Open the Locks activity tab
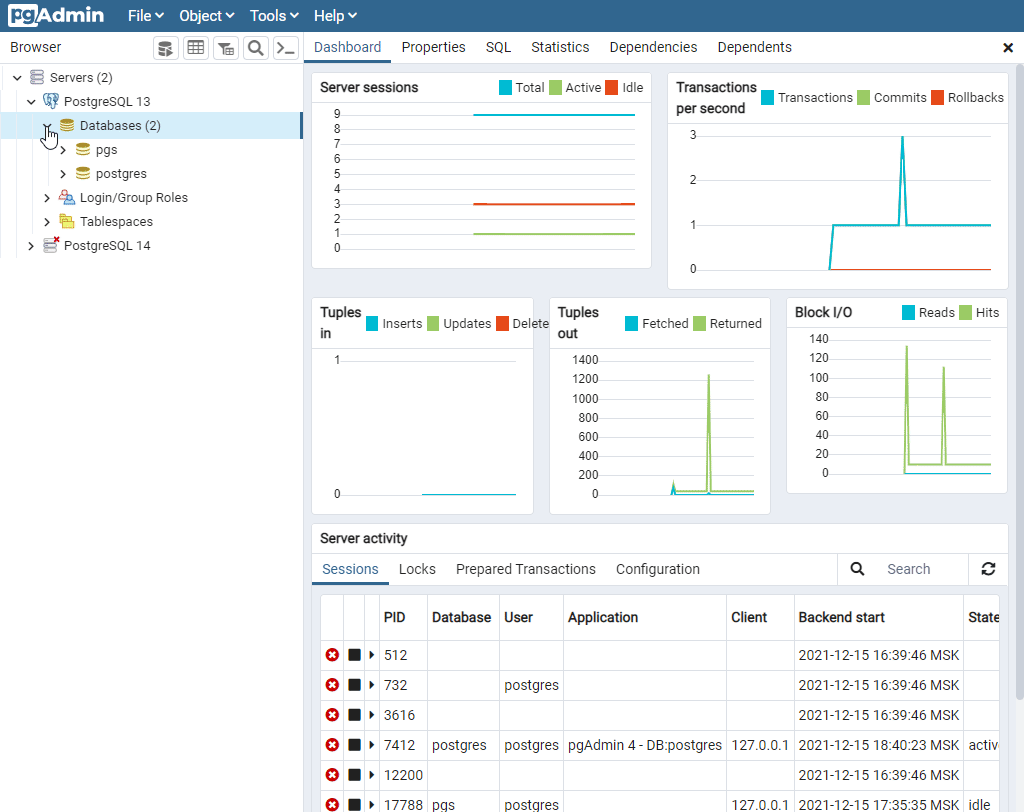1024x812 pixels. pyautogui.click(x=417, y=569)
